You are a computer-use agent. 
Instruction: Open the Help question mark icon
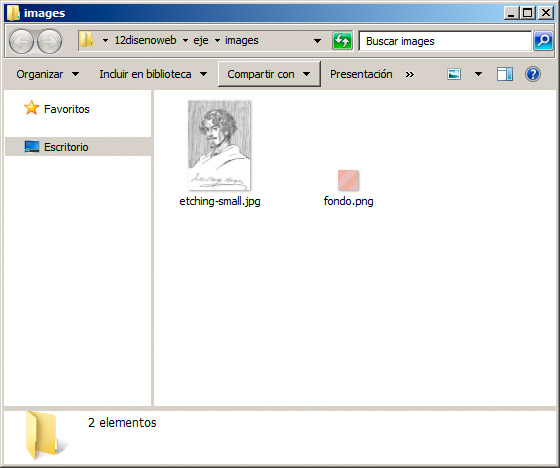(x=532, y=74)
